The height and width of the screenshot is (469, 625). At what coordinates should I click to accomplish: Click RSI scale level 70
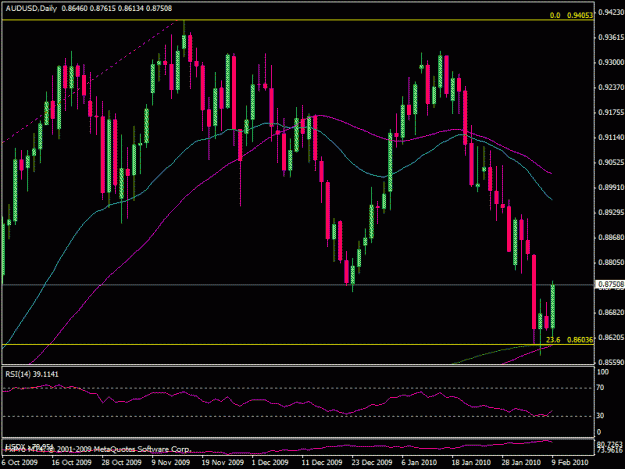click(x=600, y=388)
